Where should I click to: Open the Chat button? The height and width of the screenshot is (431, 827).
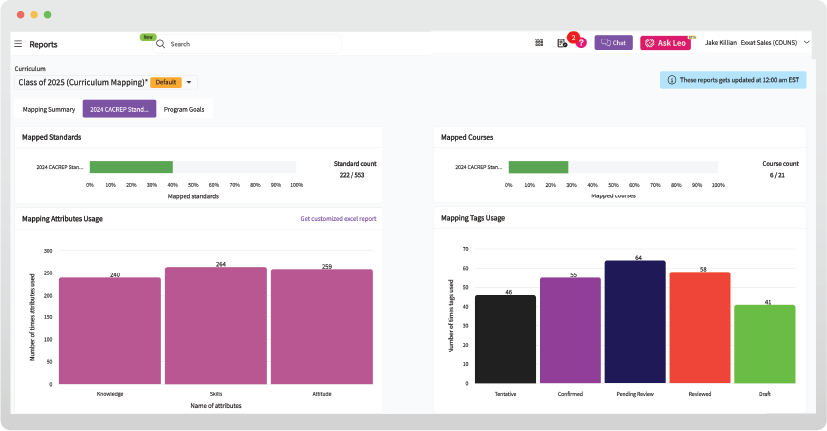(x=613, y=43)
